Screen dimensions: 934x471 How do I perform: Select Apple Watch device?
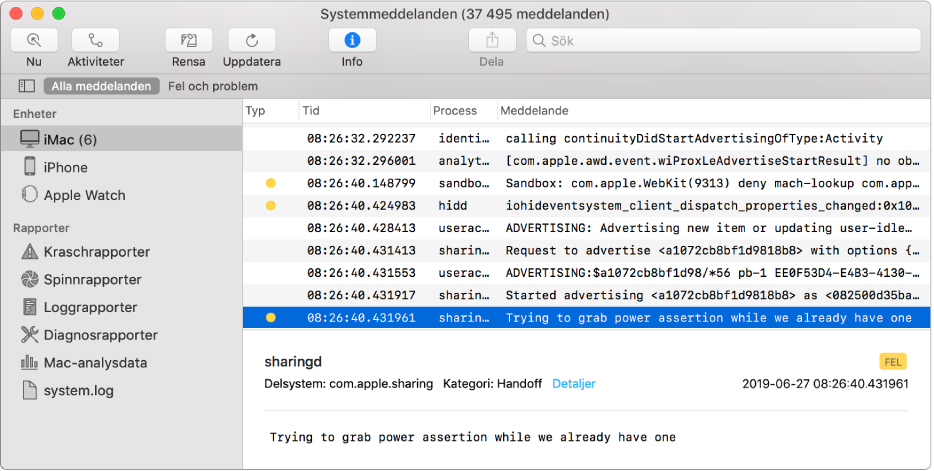122,195
